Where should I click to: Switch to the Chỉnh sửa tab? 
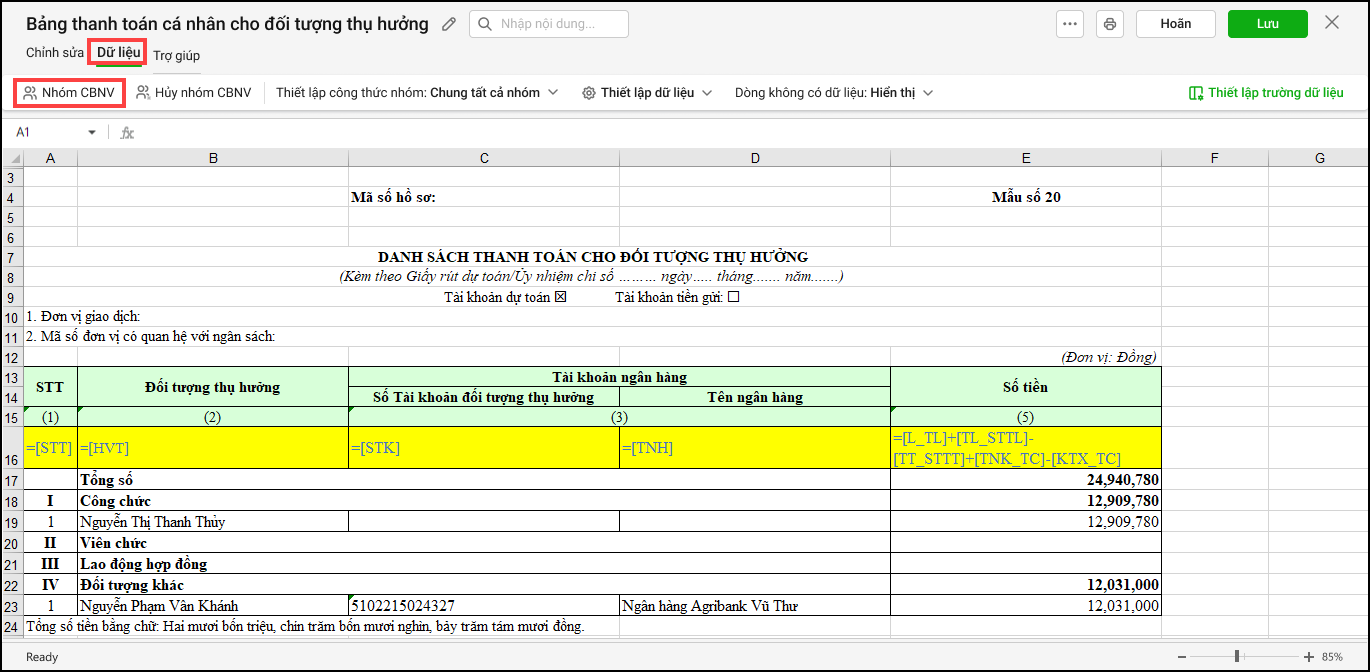pyautogui.click(x=55, y=53)
